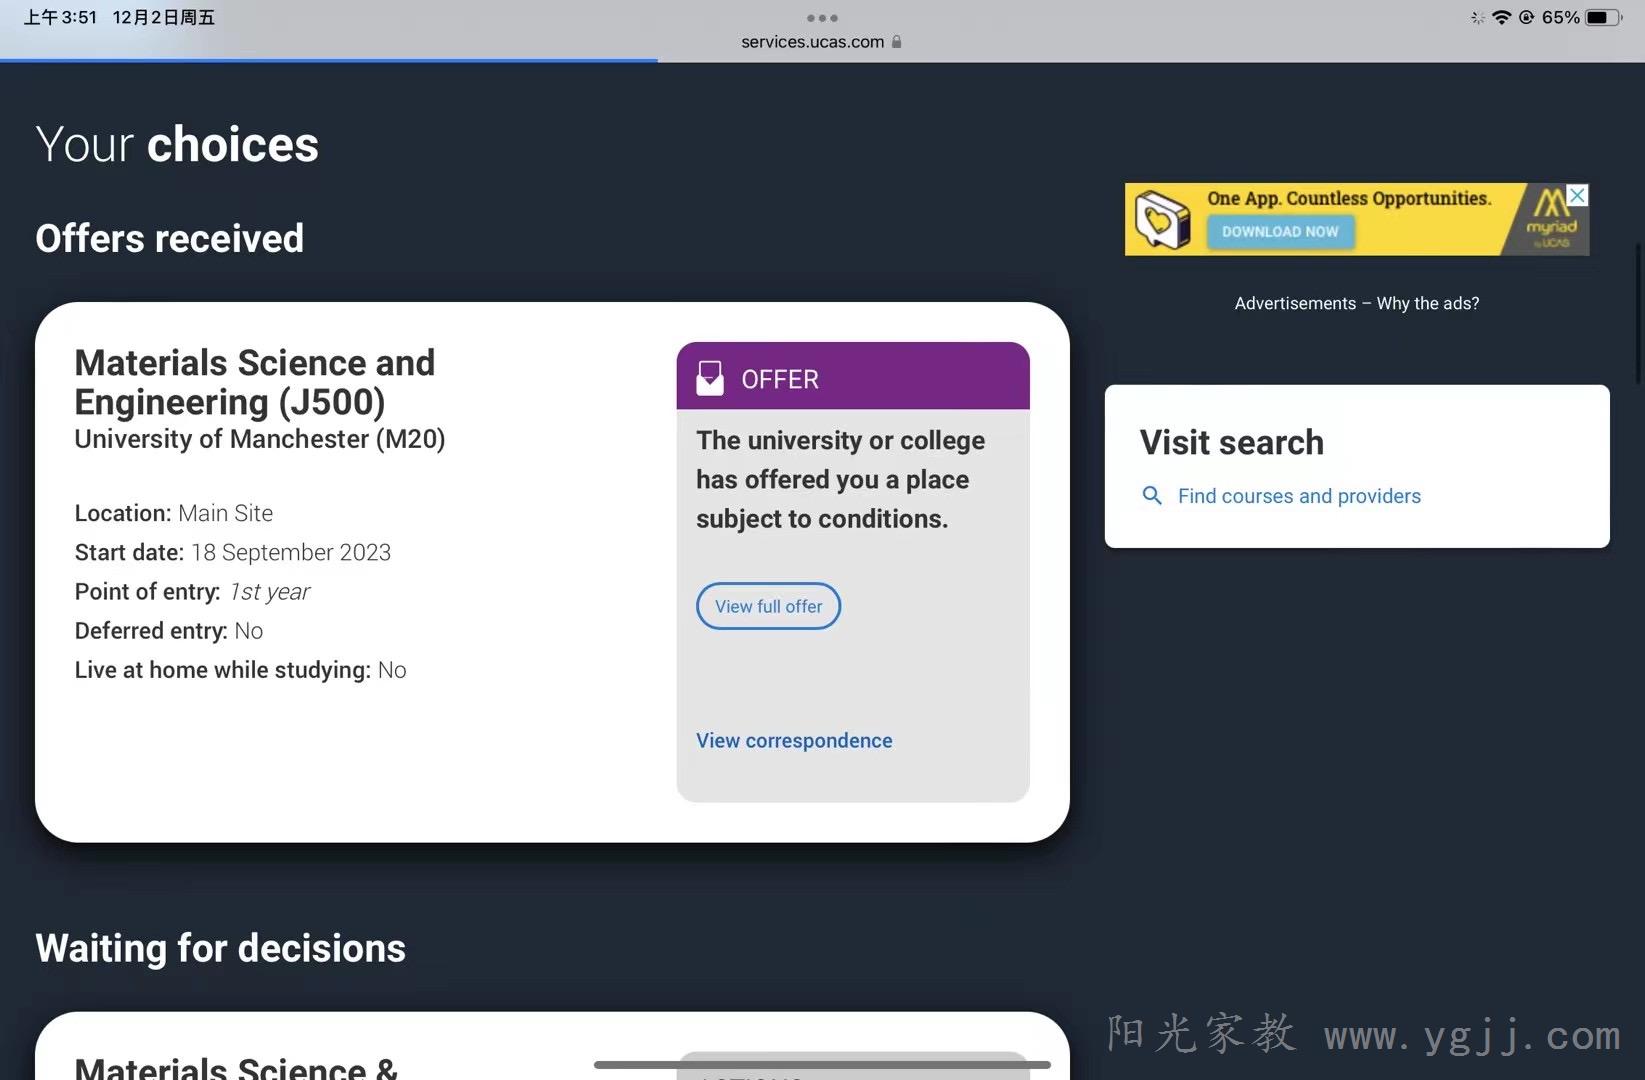Image resolution: width=1645 pixels, height=1080 pixels.
Task: Click the Myriad app logo in ad
Action: pyautogui.click(x=1551, y=218)
